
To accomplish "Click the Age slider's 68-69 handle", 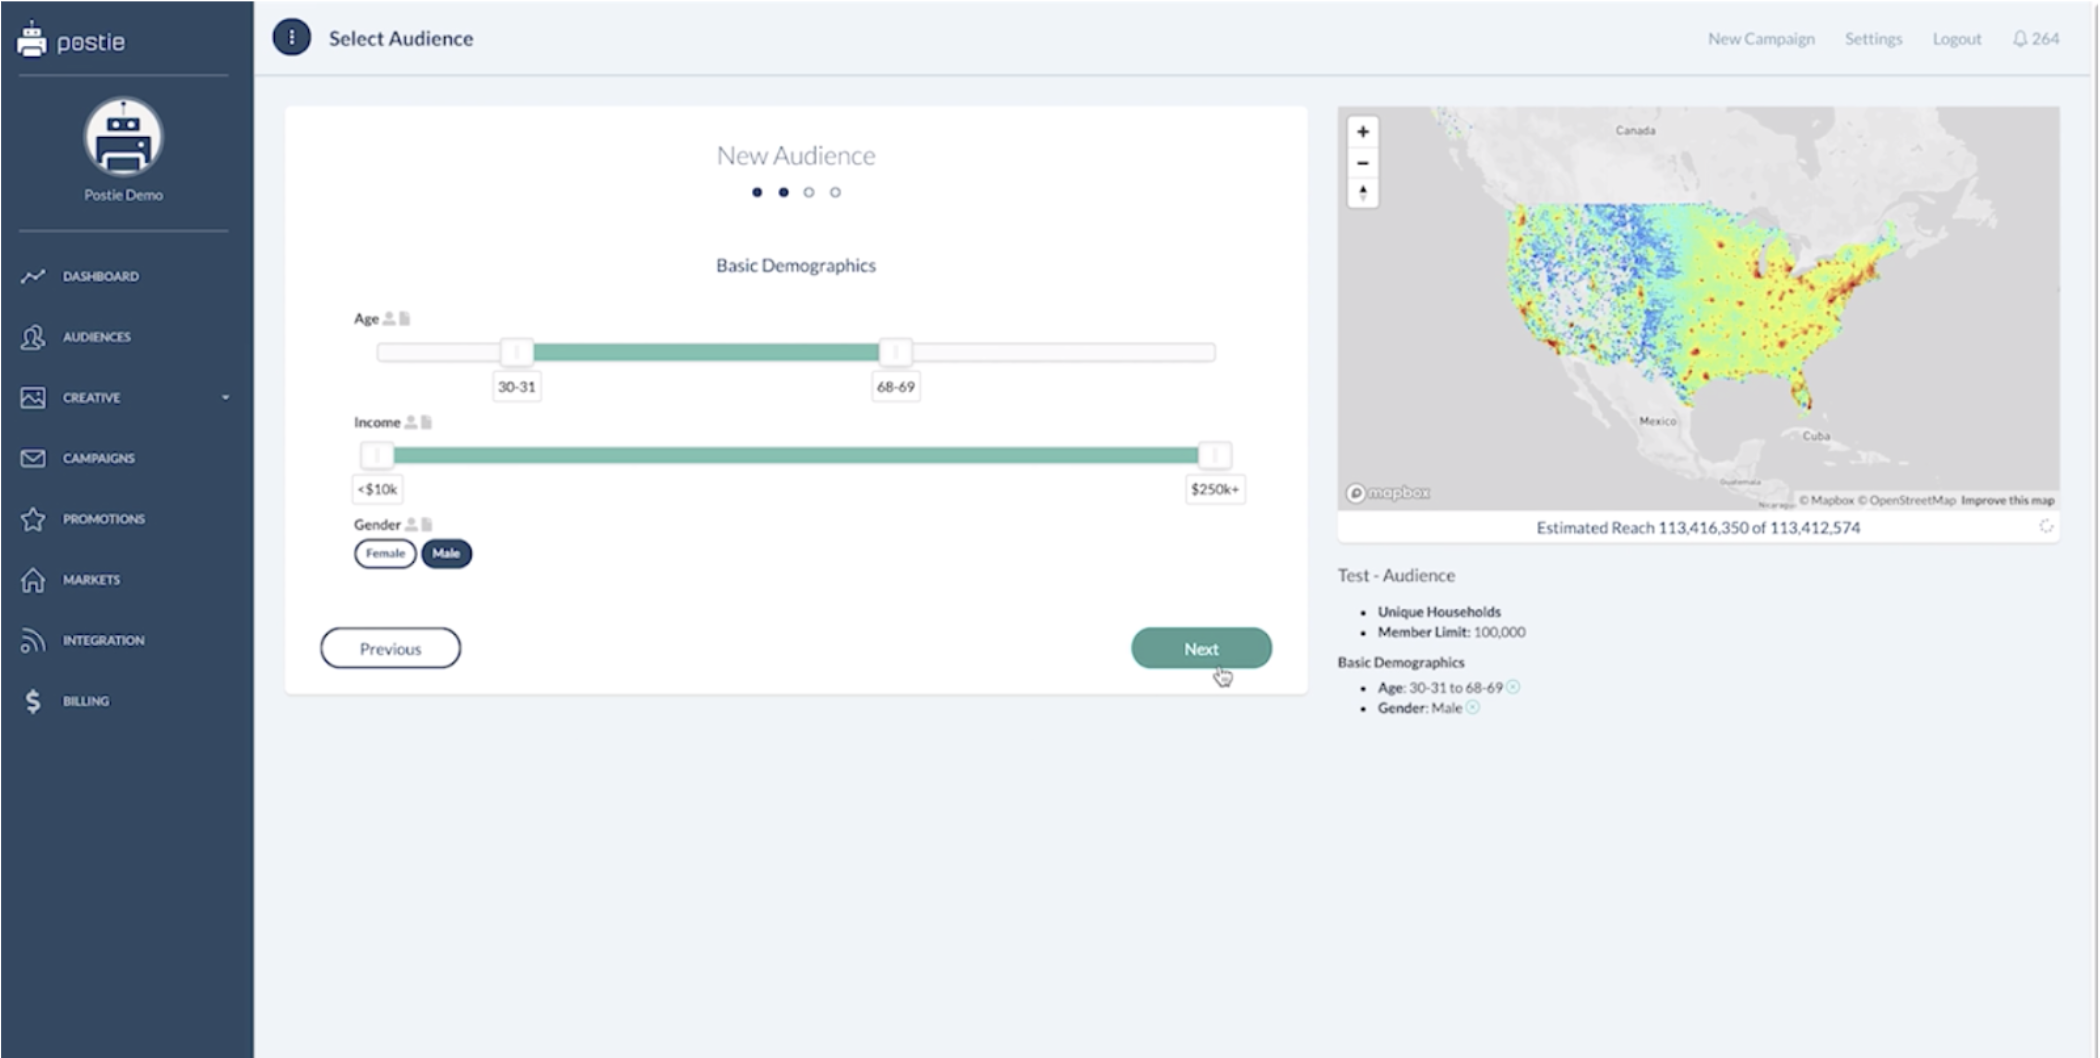I will (895, 352).
